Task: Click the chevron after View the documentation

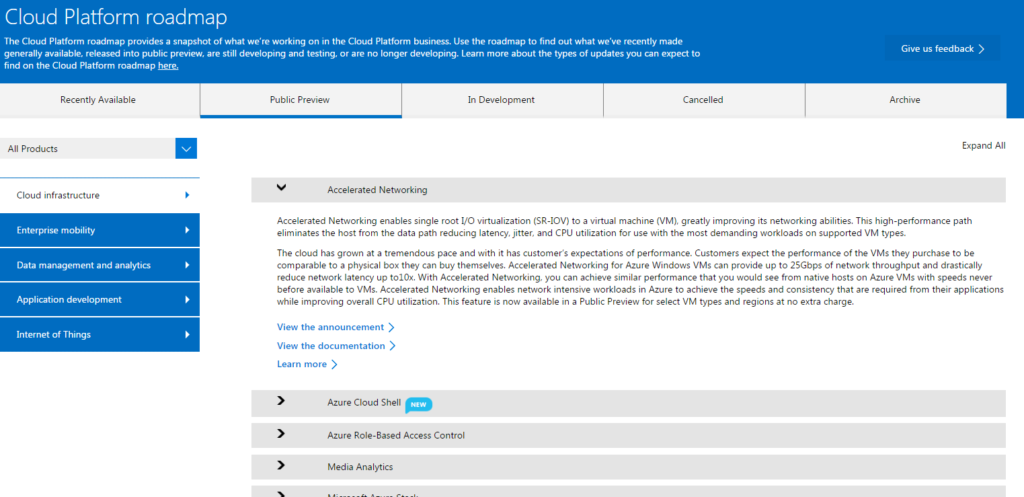Action: [392, 346]
